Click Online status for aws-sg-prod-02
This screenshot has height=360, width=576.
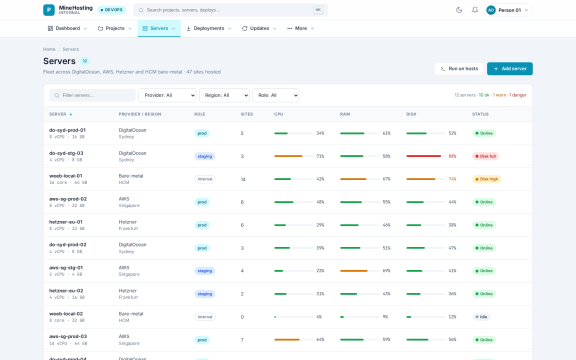pos(484,202)
